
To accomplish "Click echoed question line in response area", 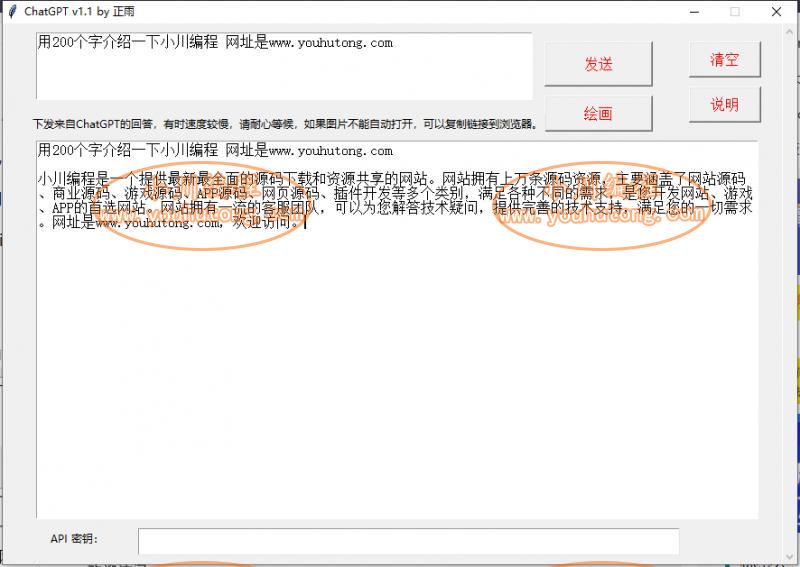I will (215, 150).
